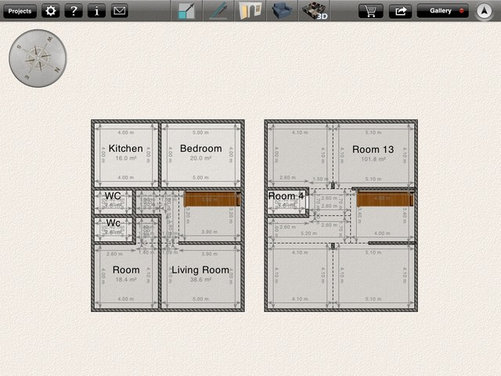
Task: Open help with the question mark icon
Action: [x=74, y=11]
